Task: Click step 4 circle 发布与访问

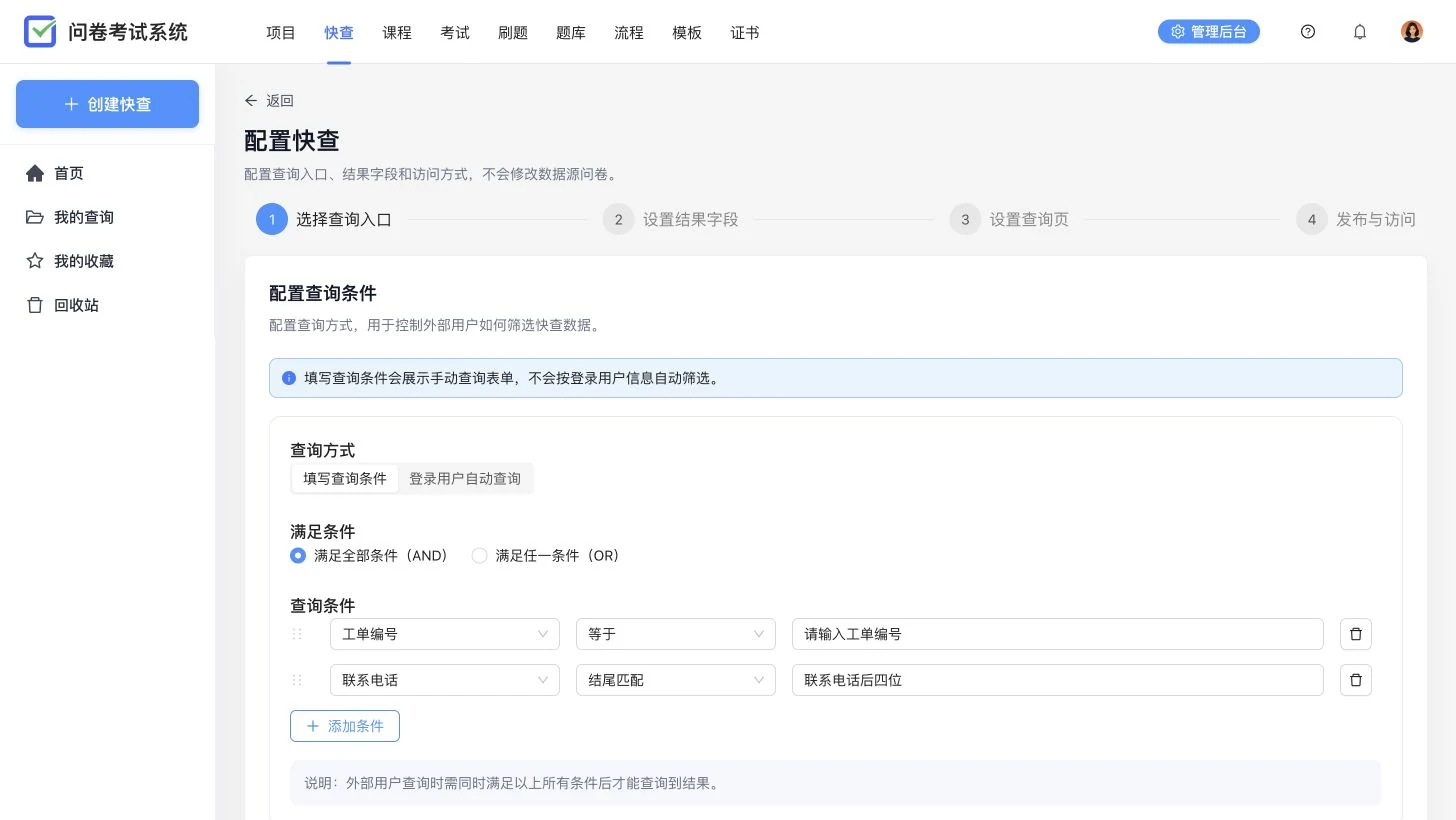Action: 1312,219
